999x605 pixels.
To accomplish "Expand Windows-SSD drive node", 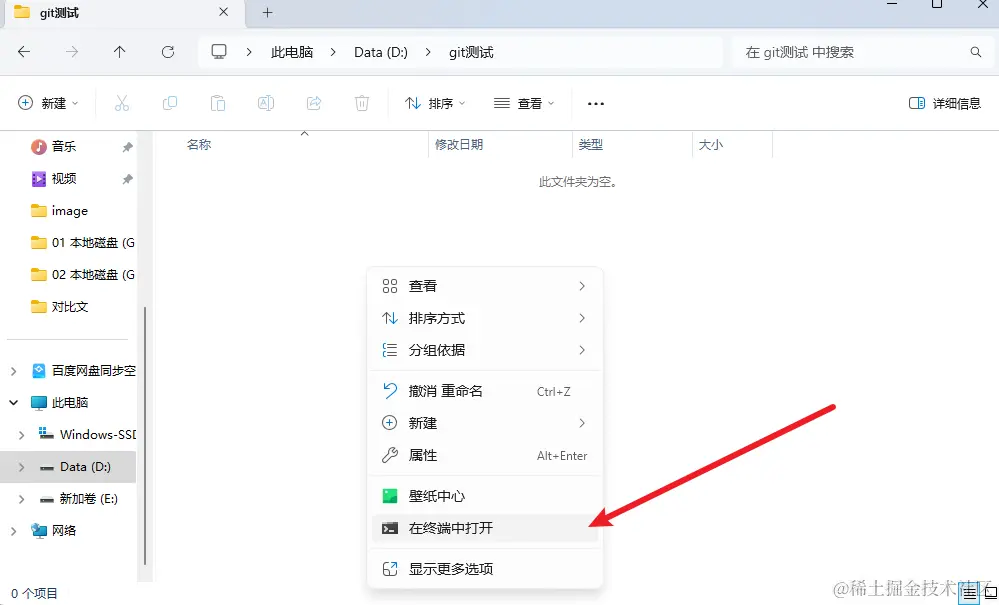I will (22, 435).
